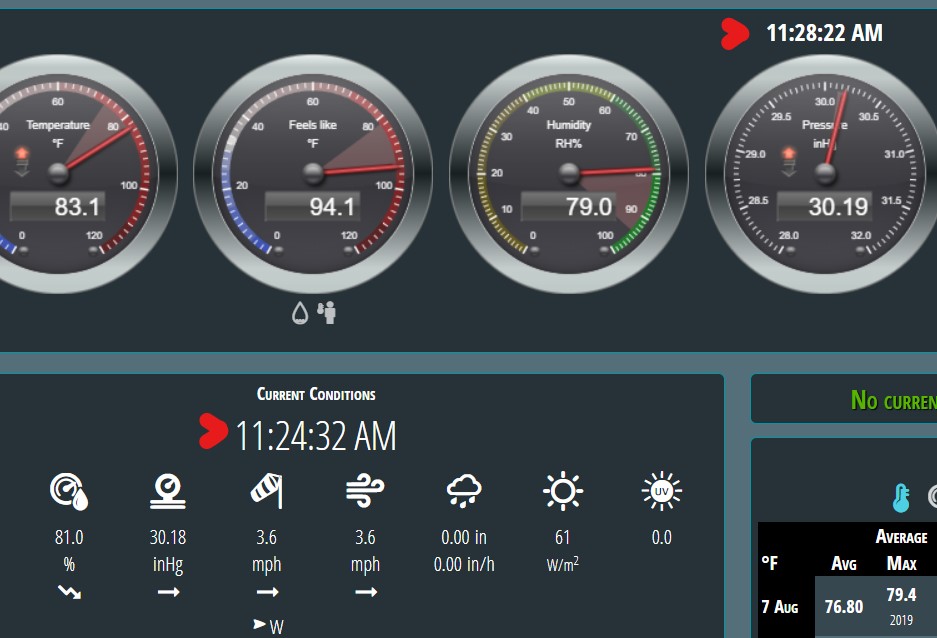Click the rainfall cloud icon above 0.00 in
The width and height of the screenshot is (937, 638).
click(463, 490)
